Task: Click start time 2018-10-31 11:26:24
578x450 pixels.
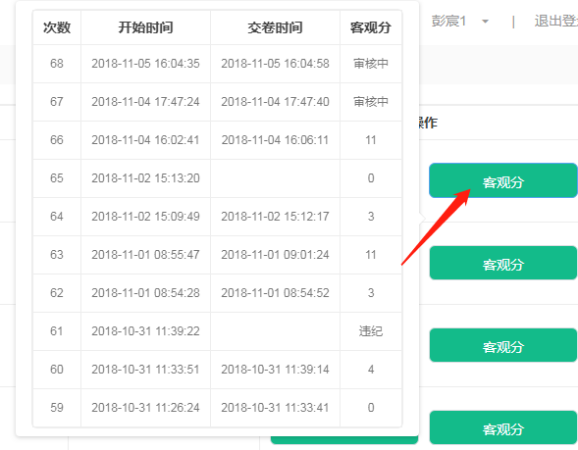Action: tap(146, 408)
